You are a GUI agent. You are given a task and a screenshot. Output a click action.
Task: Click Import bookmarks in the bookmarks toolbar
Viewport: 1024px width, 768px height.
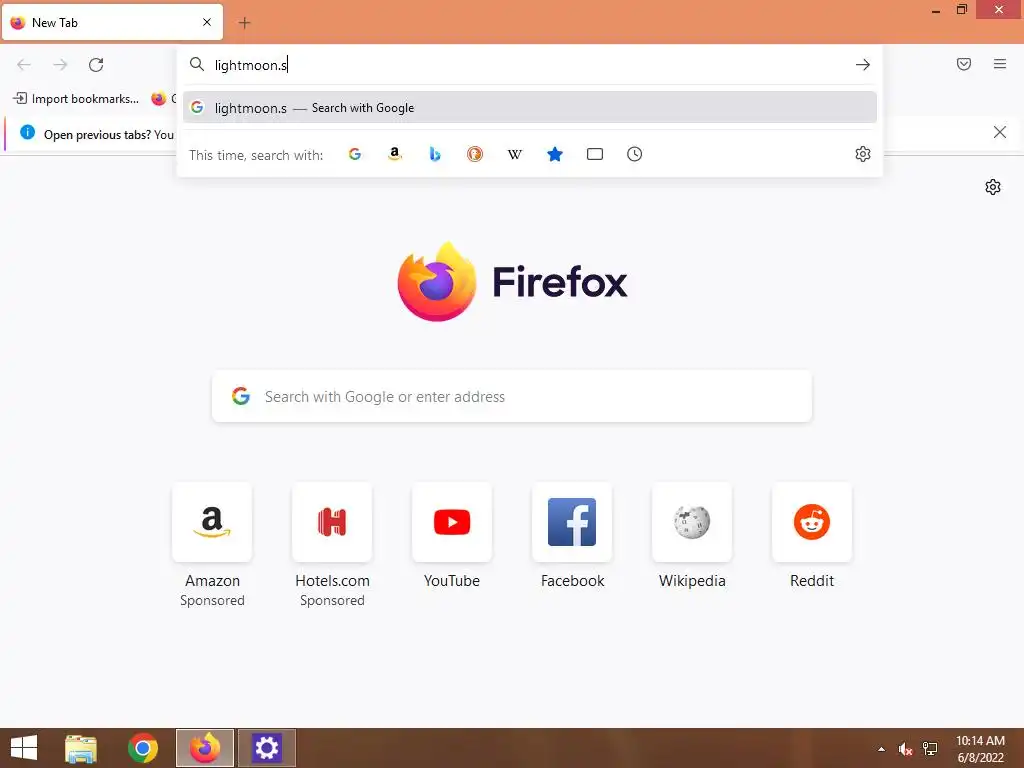coord(76,99)
